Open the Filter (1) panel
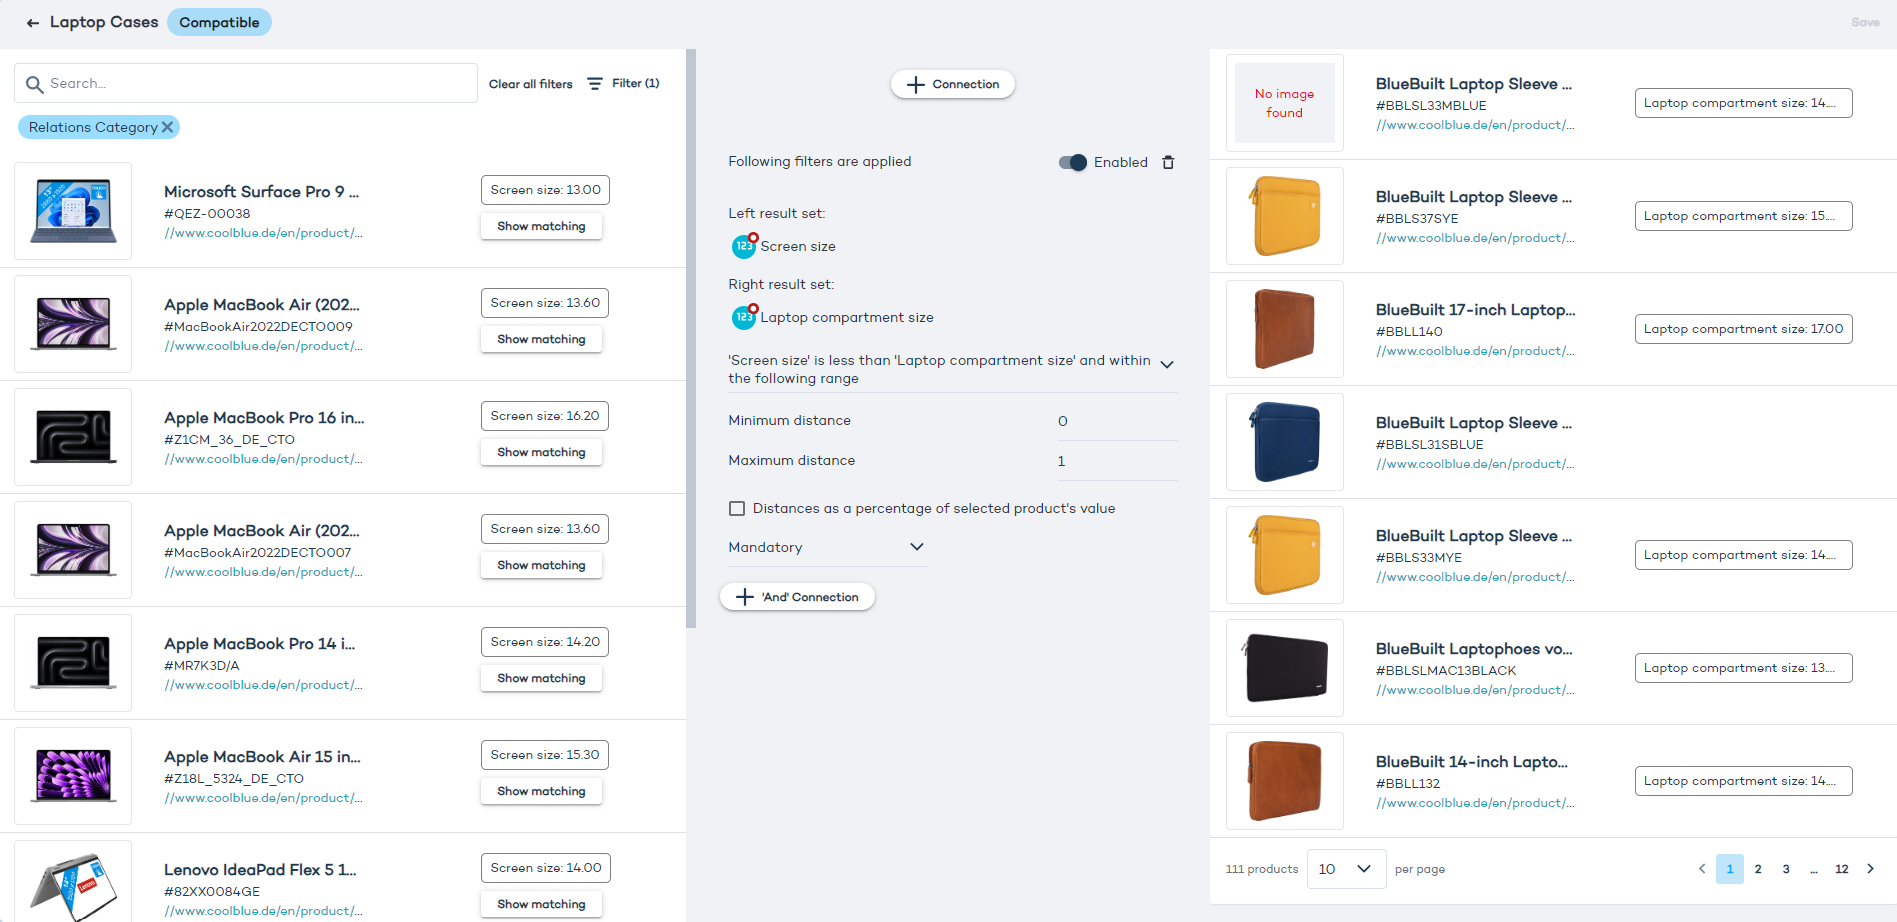 pos(623,84)
